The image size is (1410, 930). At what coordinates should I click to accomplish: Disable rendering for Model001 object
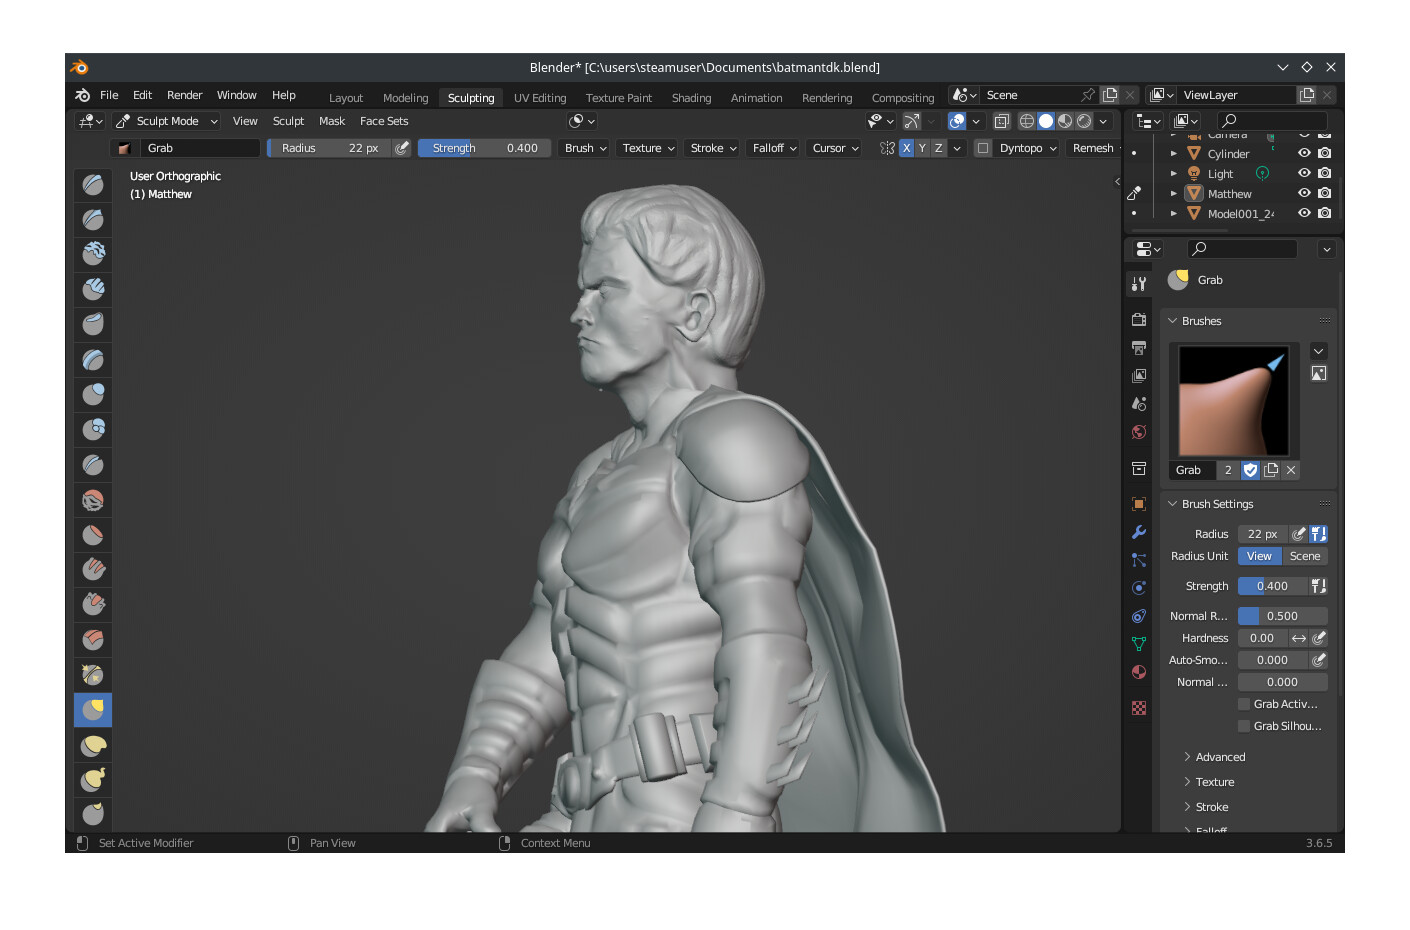click(x=1325, y=213)
